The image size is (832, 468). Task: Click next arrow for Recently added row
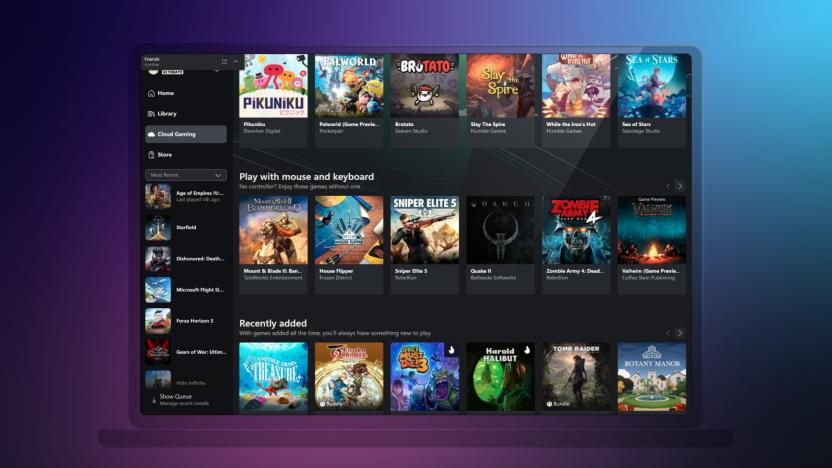[680, 332]
